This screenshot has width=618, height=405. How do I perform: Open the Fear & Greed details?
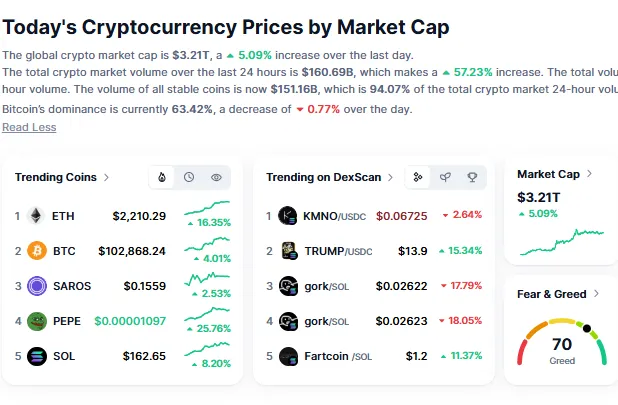point(596,294)
